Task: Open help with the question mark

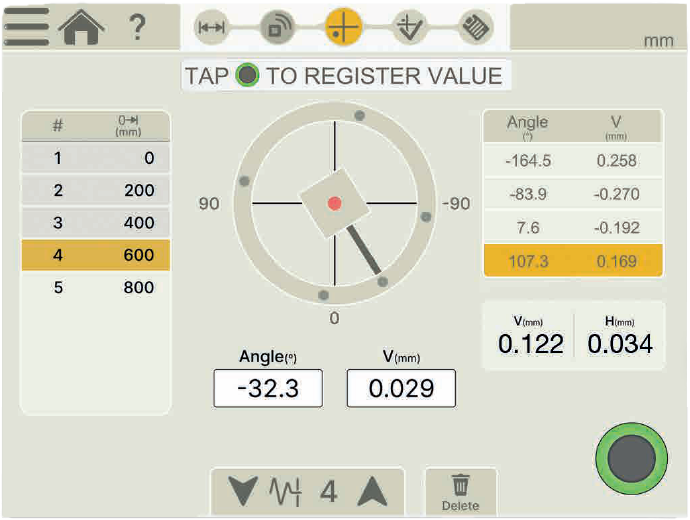Action: tap(138, 27)
